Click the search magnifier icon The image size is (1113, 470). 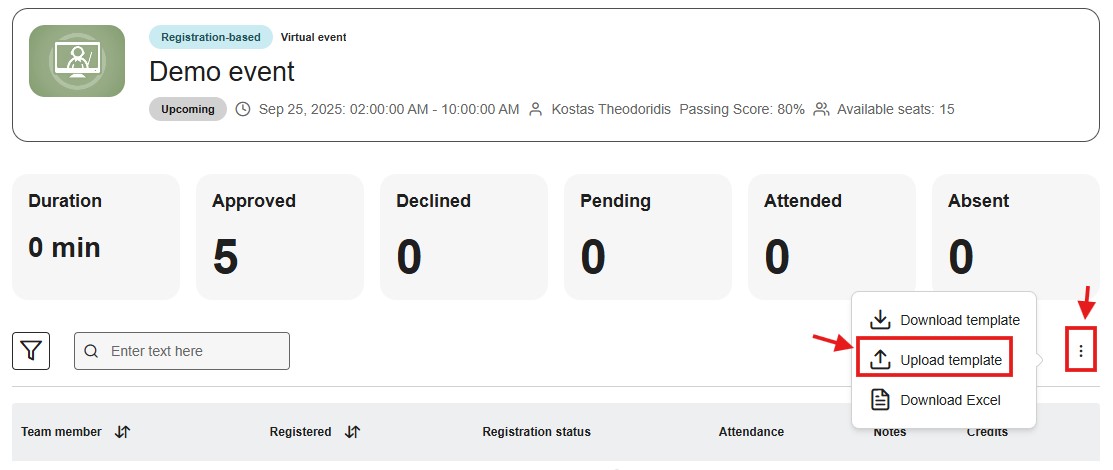[91, 351]
